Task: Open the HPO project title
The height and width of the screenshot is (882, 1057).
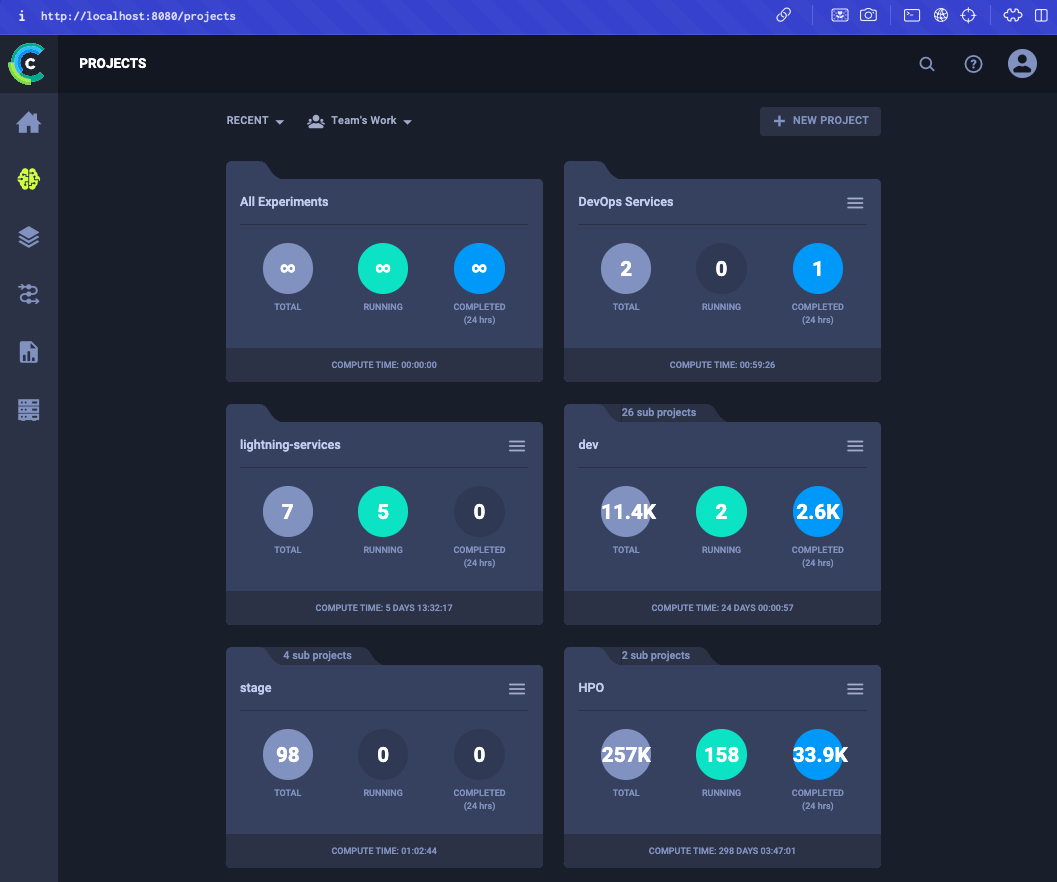Action: [x=591, y=687]
